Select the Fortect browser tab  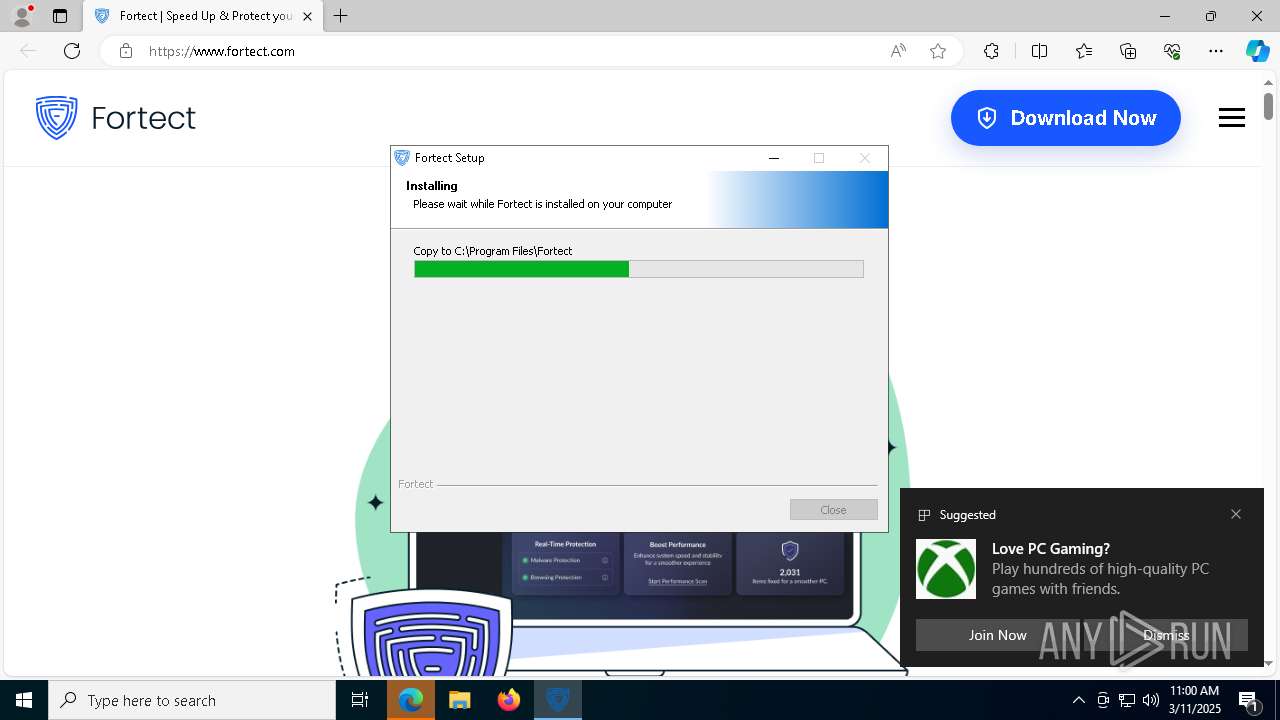(x=203, y=16)
